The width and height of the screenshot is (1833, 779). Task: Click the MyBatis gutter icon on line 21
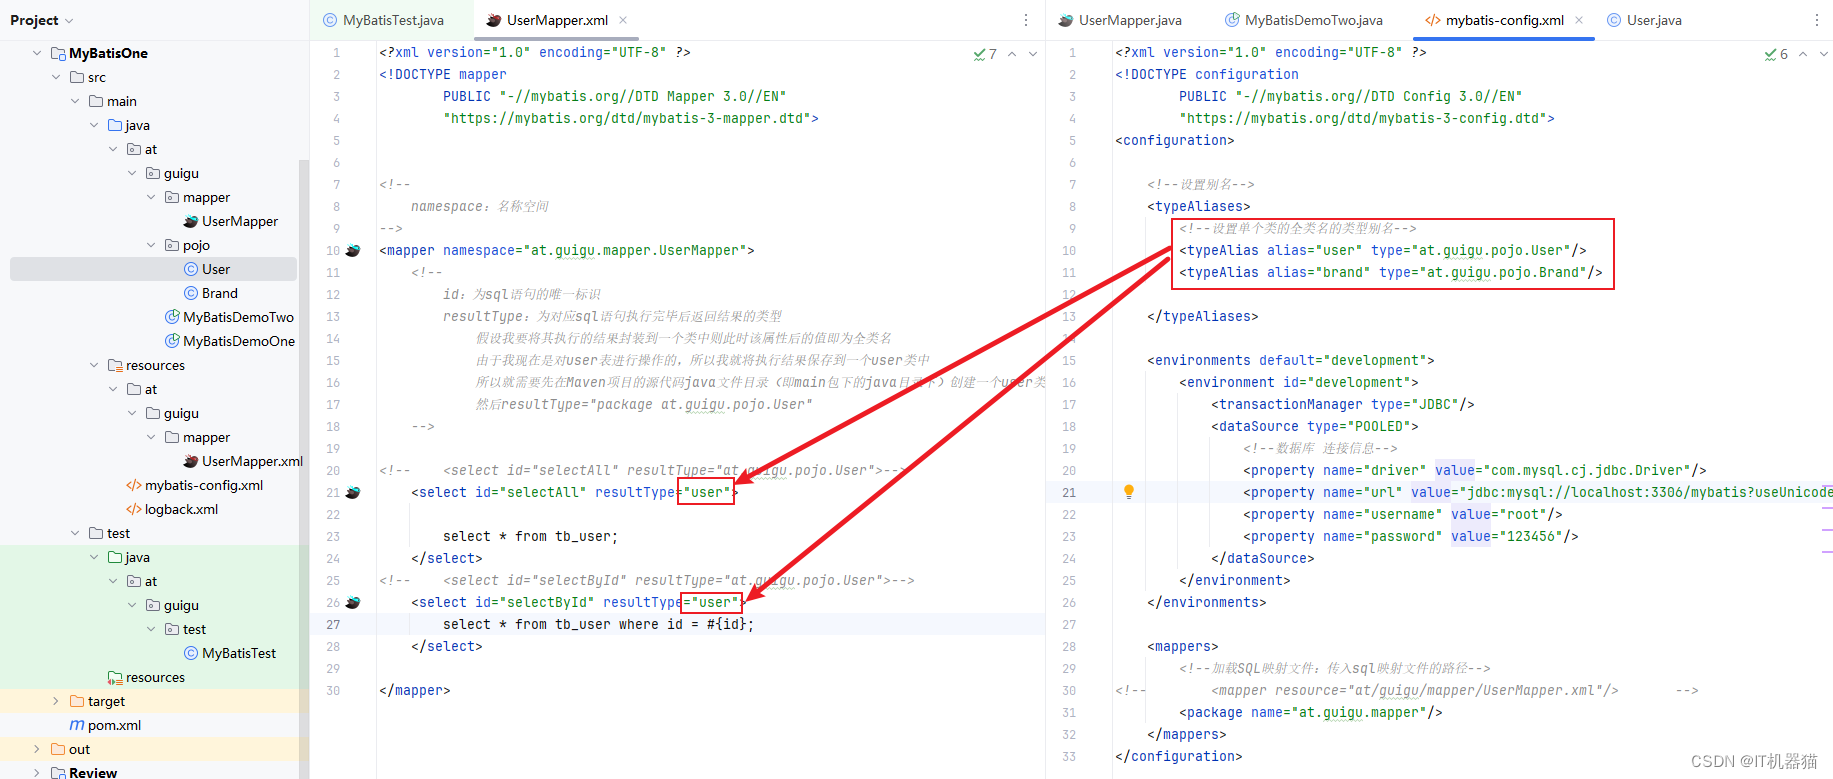(353, 493)
